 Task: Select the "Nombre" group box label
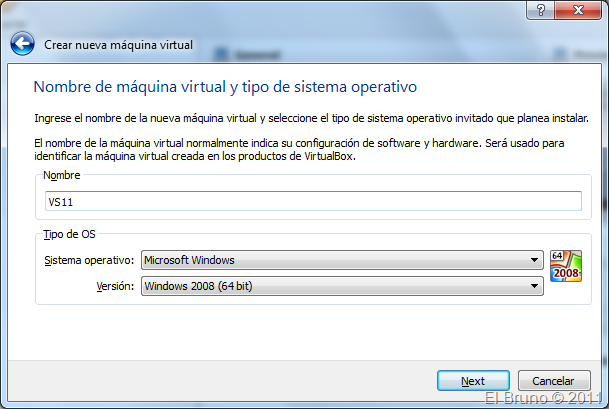point(62,175)
